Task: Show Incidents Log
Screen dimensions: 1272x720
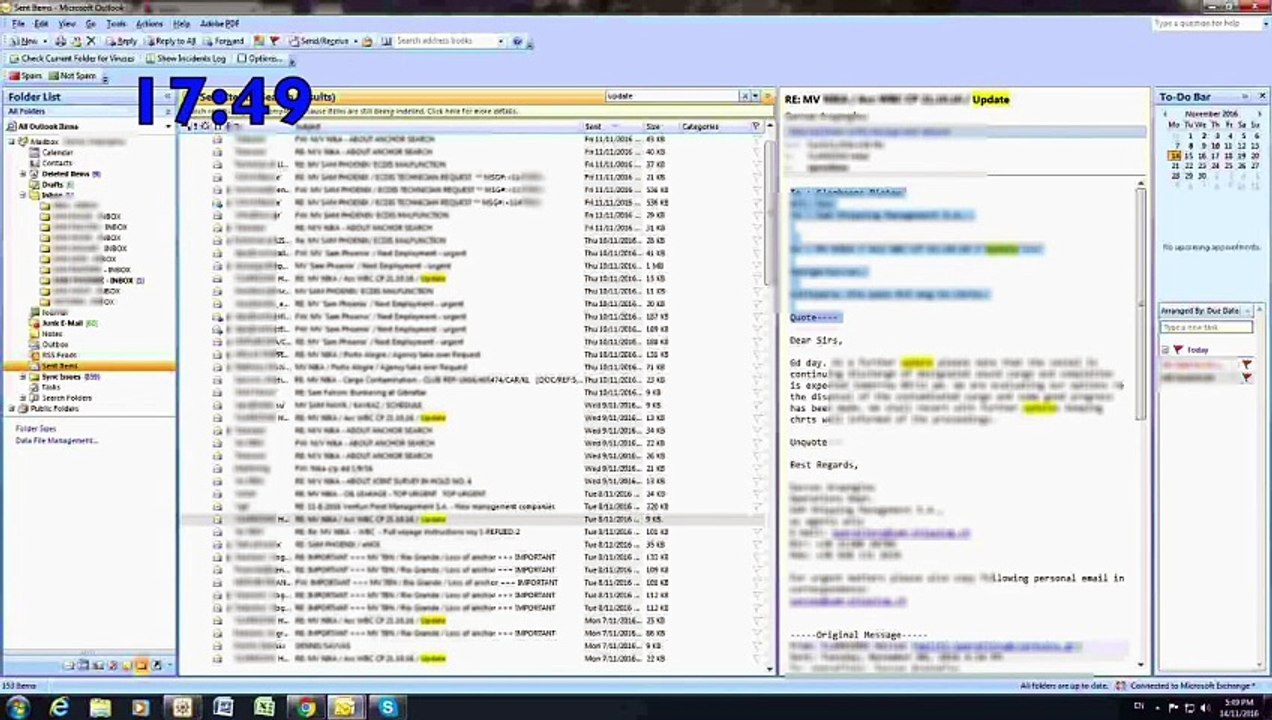Action: (185, 58)
